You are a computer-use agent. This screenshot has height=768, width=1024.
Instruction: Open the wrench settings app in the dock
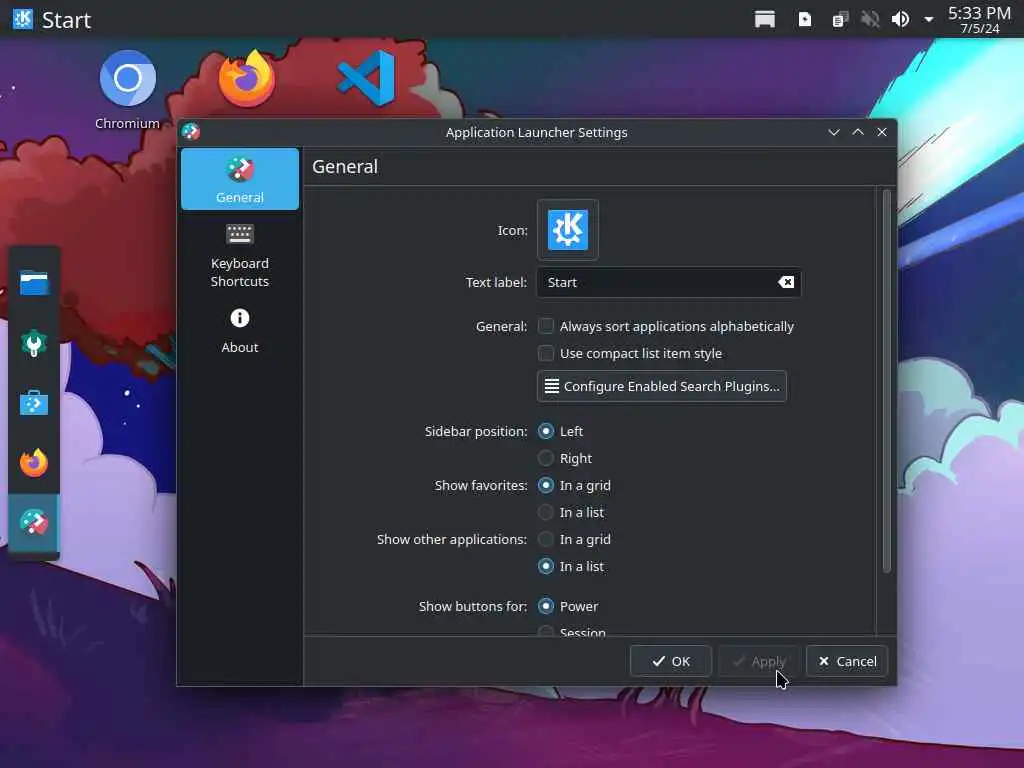coord(34,343)
